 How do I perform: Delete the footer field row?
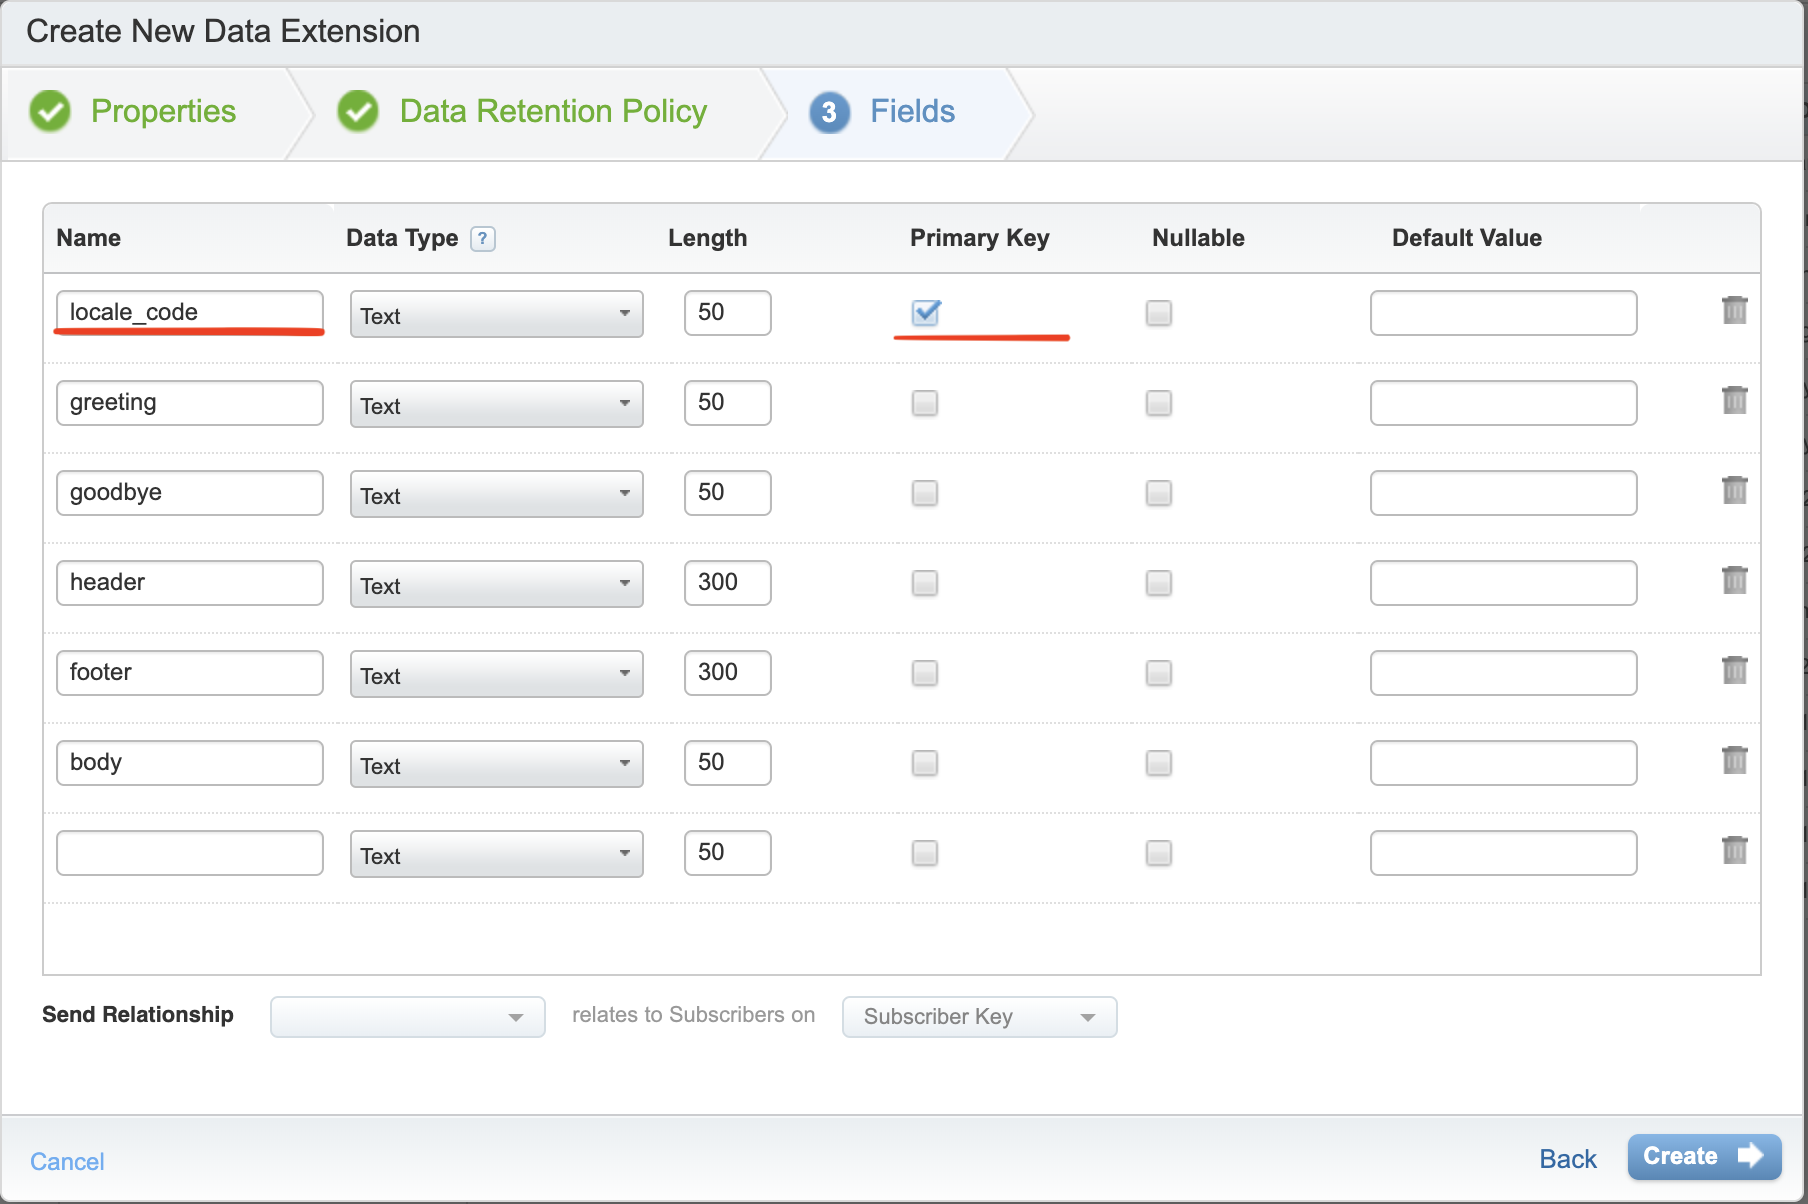click(1735, 670)
